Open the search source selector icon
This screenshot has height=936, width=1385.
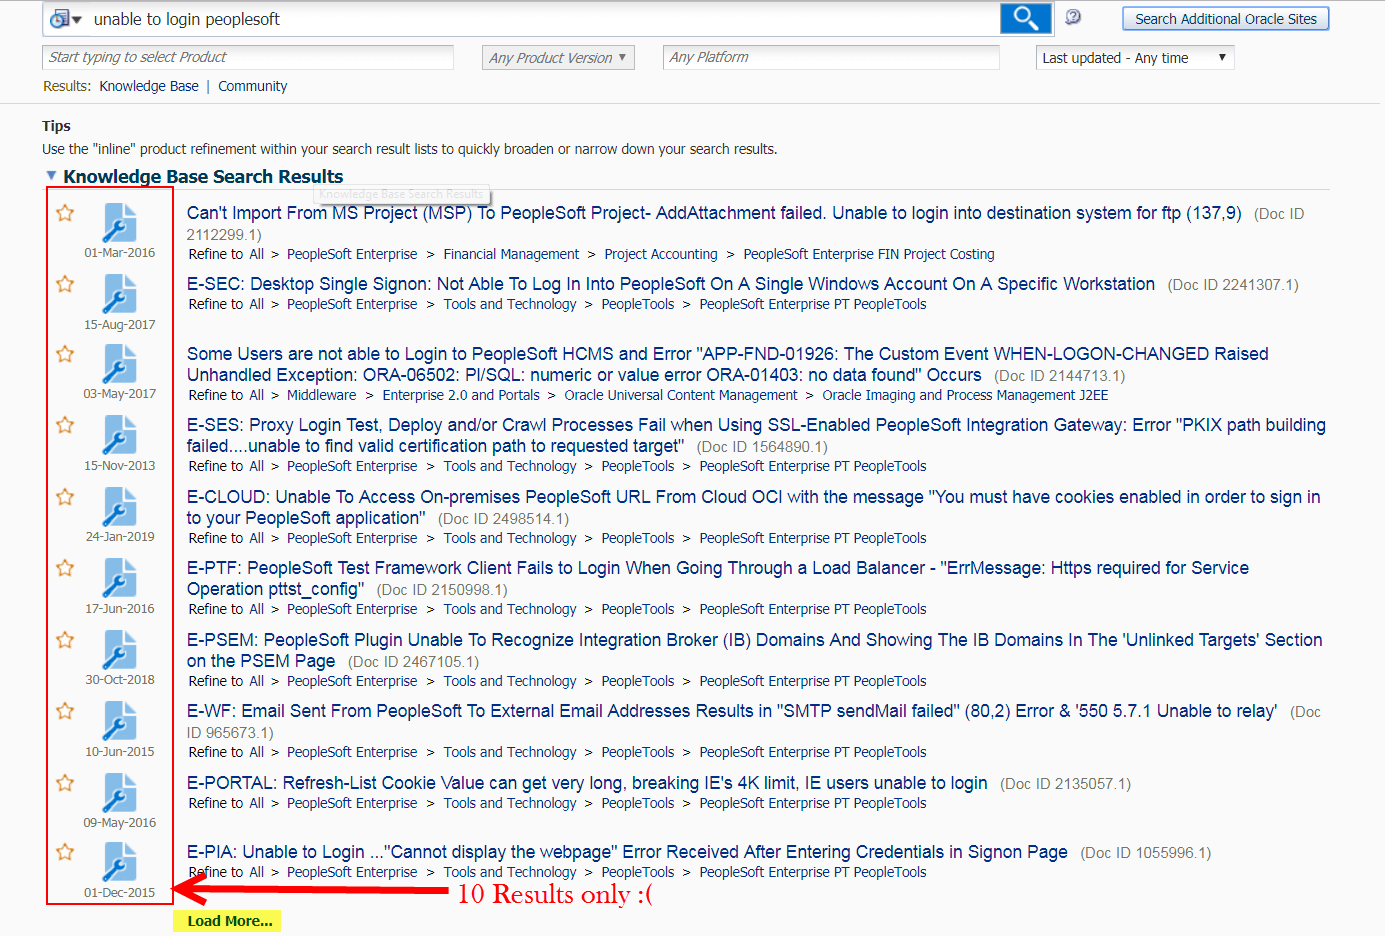pyautogui.click(x=65, y=19)
